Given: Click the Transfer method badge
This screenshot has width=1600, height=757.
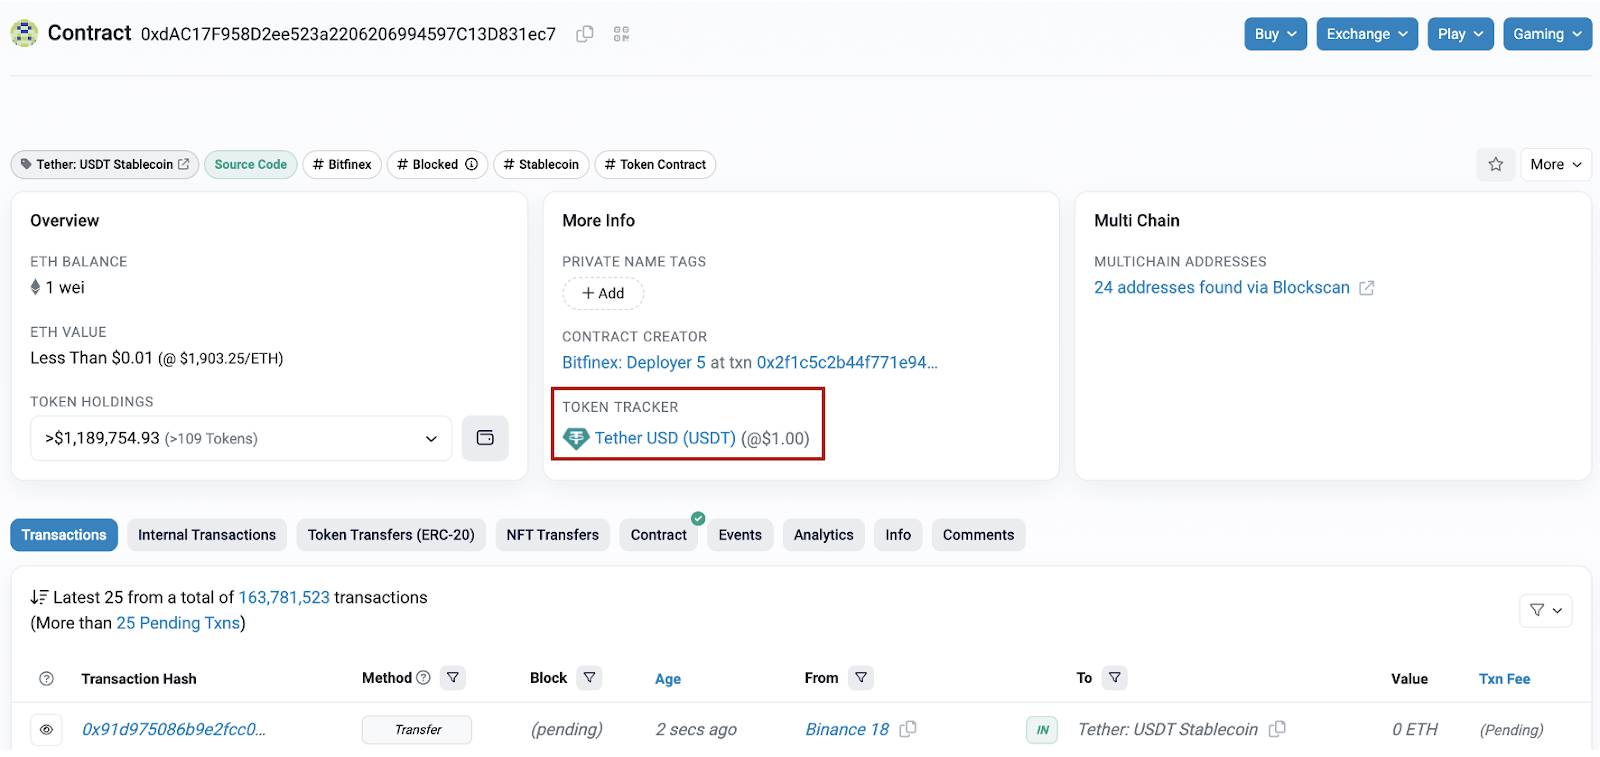Looking at the screenshot, I should (x=417, y=730).
